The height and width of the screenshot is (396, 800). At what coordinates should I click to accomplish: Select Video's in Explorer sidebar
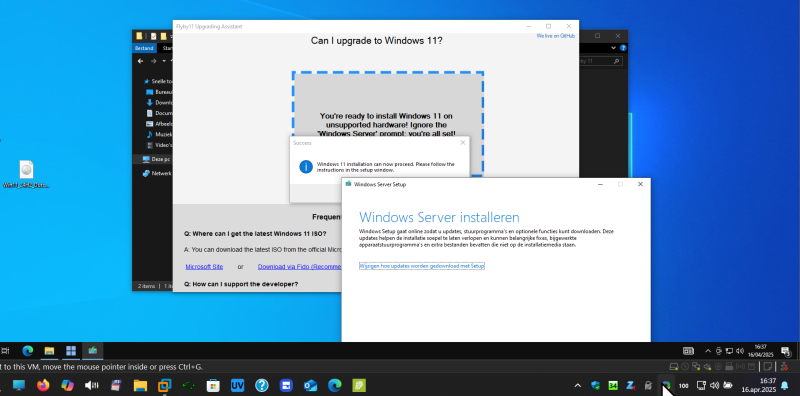tap(159, 145)
